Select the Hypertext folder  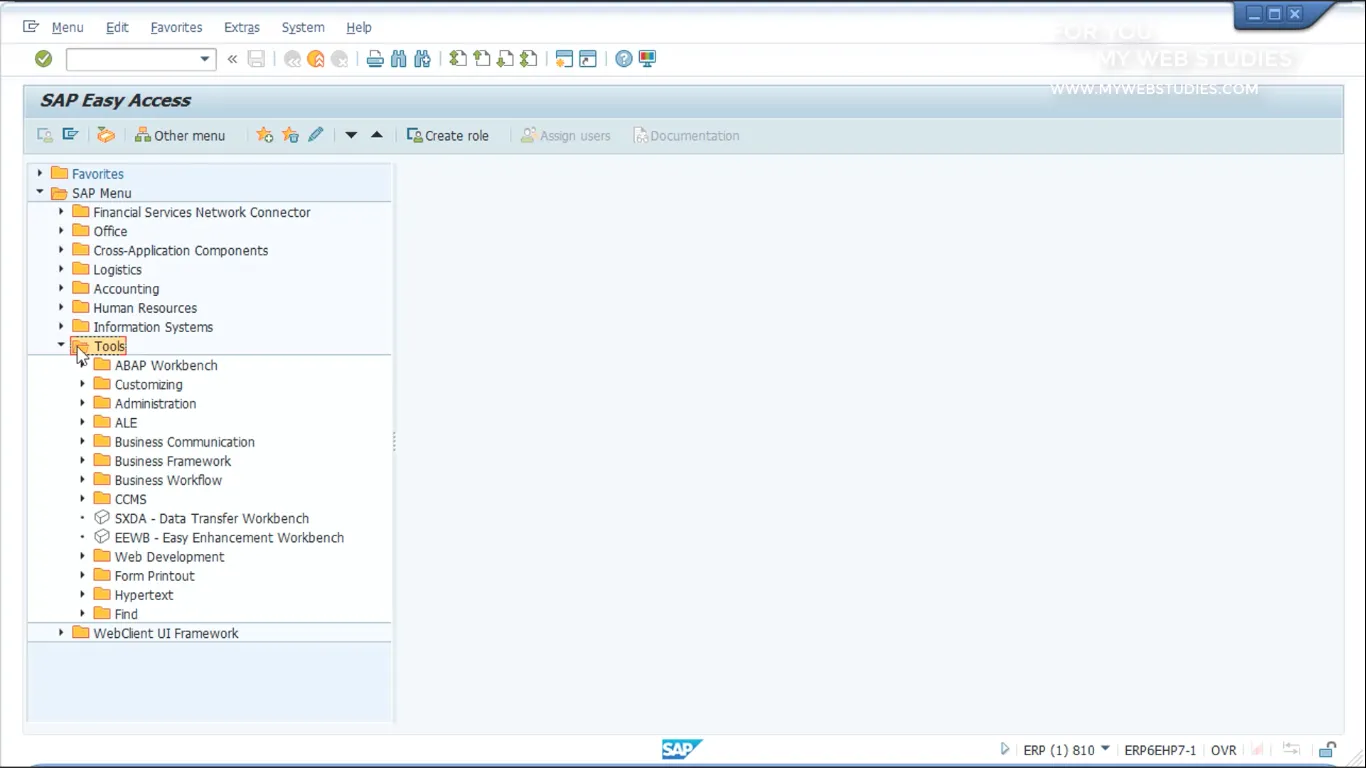[144, 594]
